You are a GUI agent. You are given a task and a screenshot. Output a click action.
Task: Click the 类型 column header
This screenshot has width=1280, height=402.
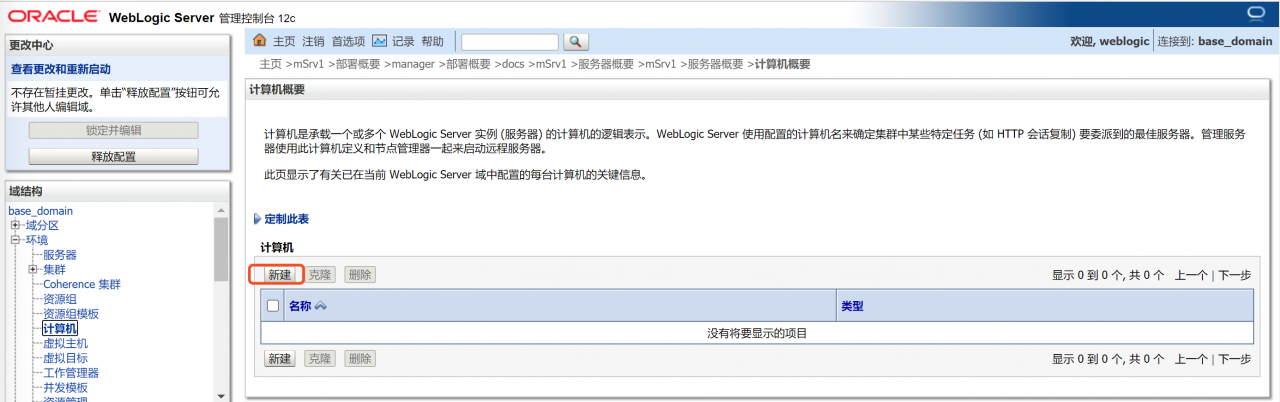click(852, 305)
